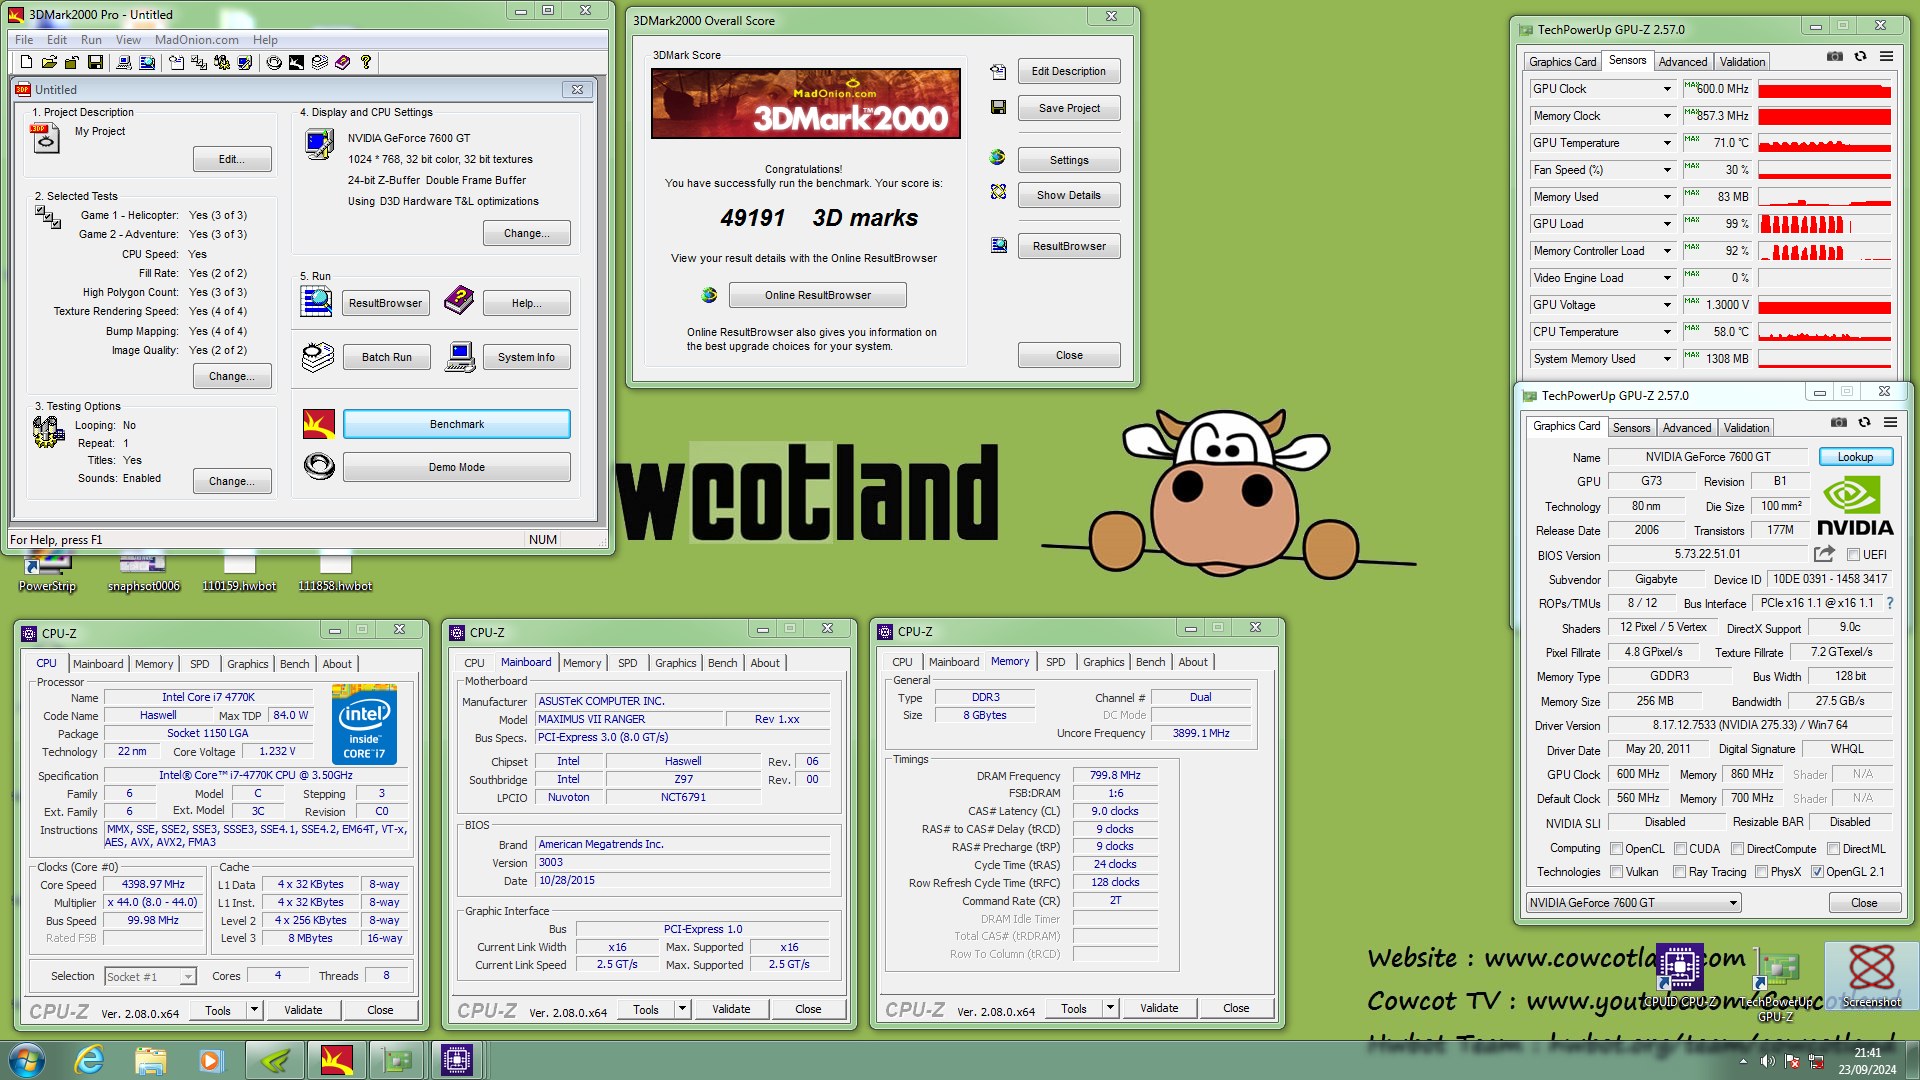Click the Demo mode disc icon in the 3DMark2000 toolbar
The height and width of the screenshot is (1080, 1920).
click(274, 62)
